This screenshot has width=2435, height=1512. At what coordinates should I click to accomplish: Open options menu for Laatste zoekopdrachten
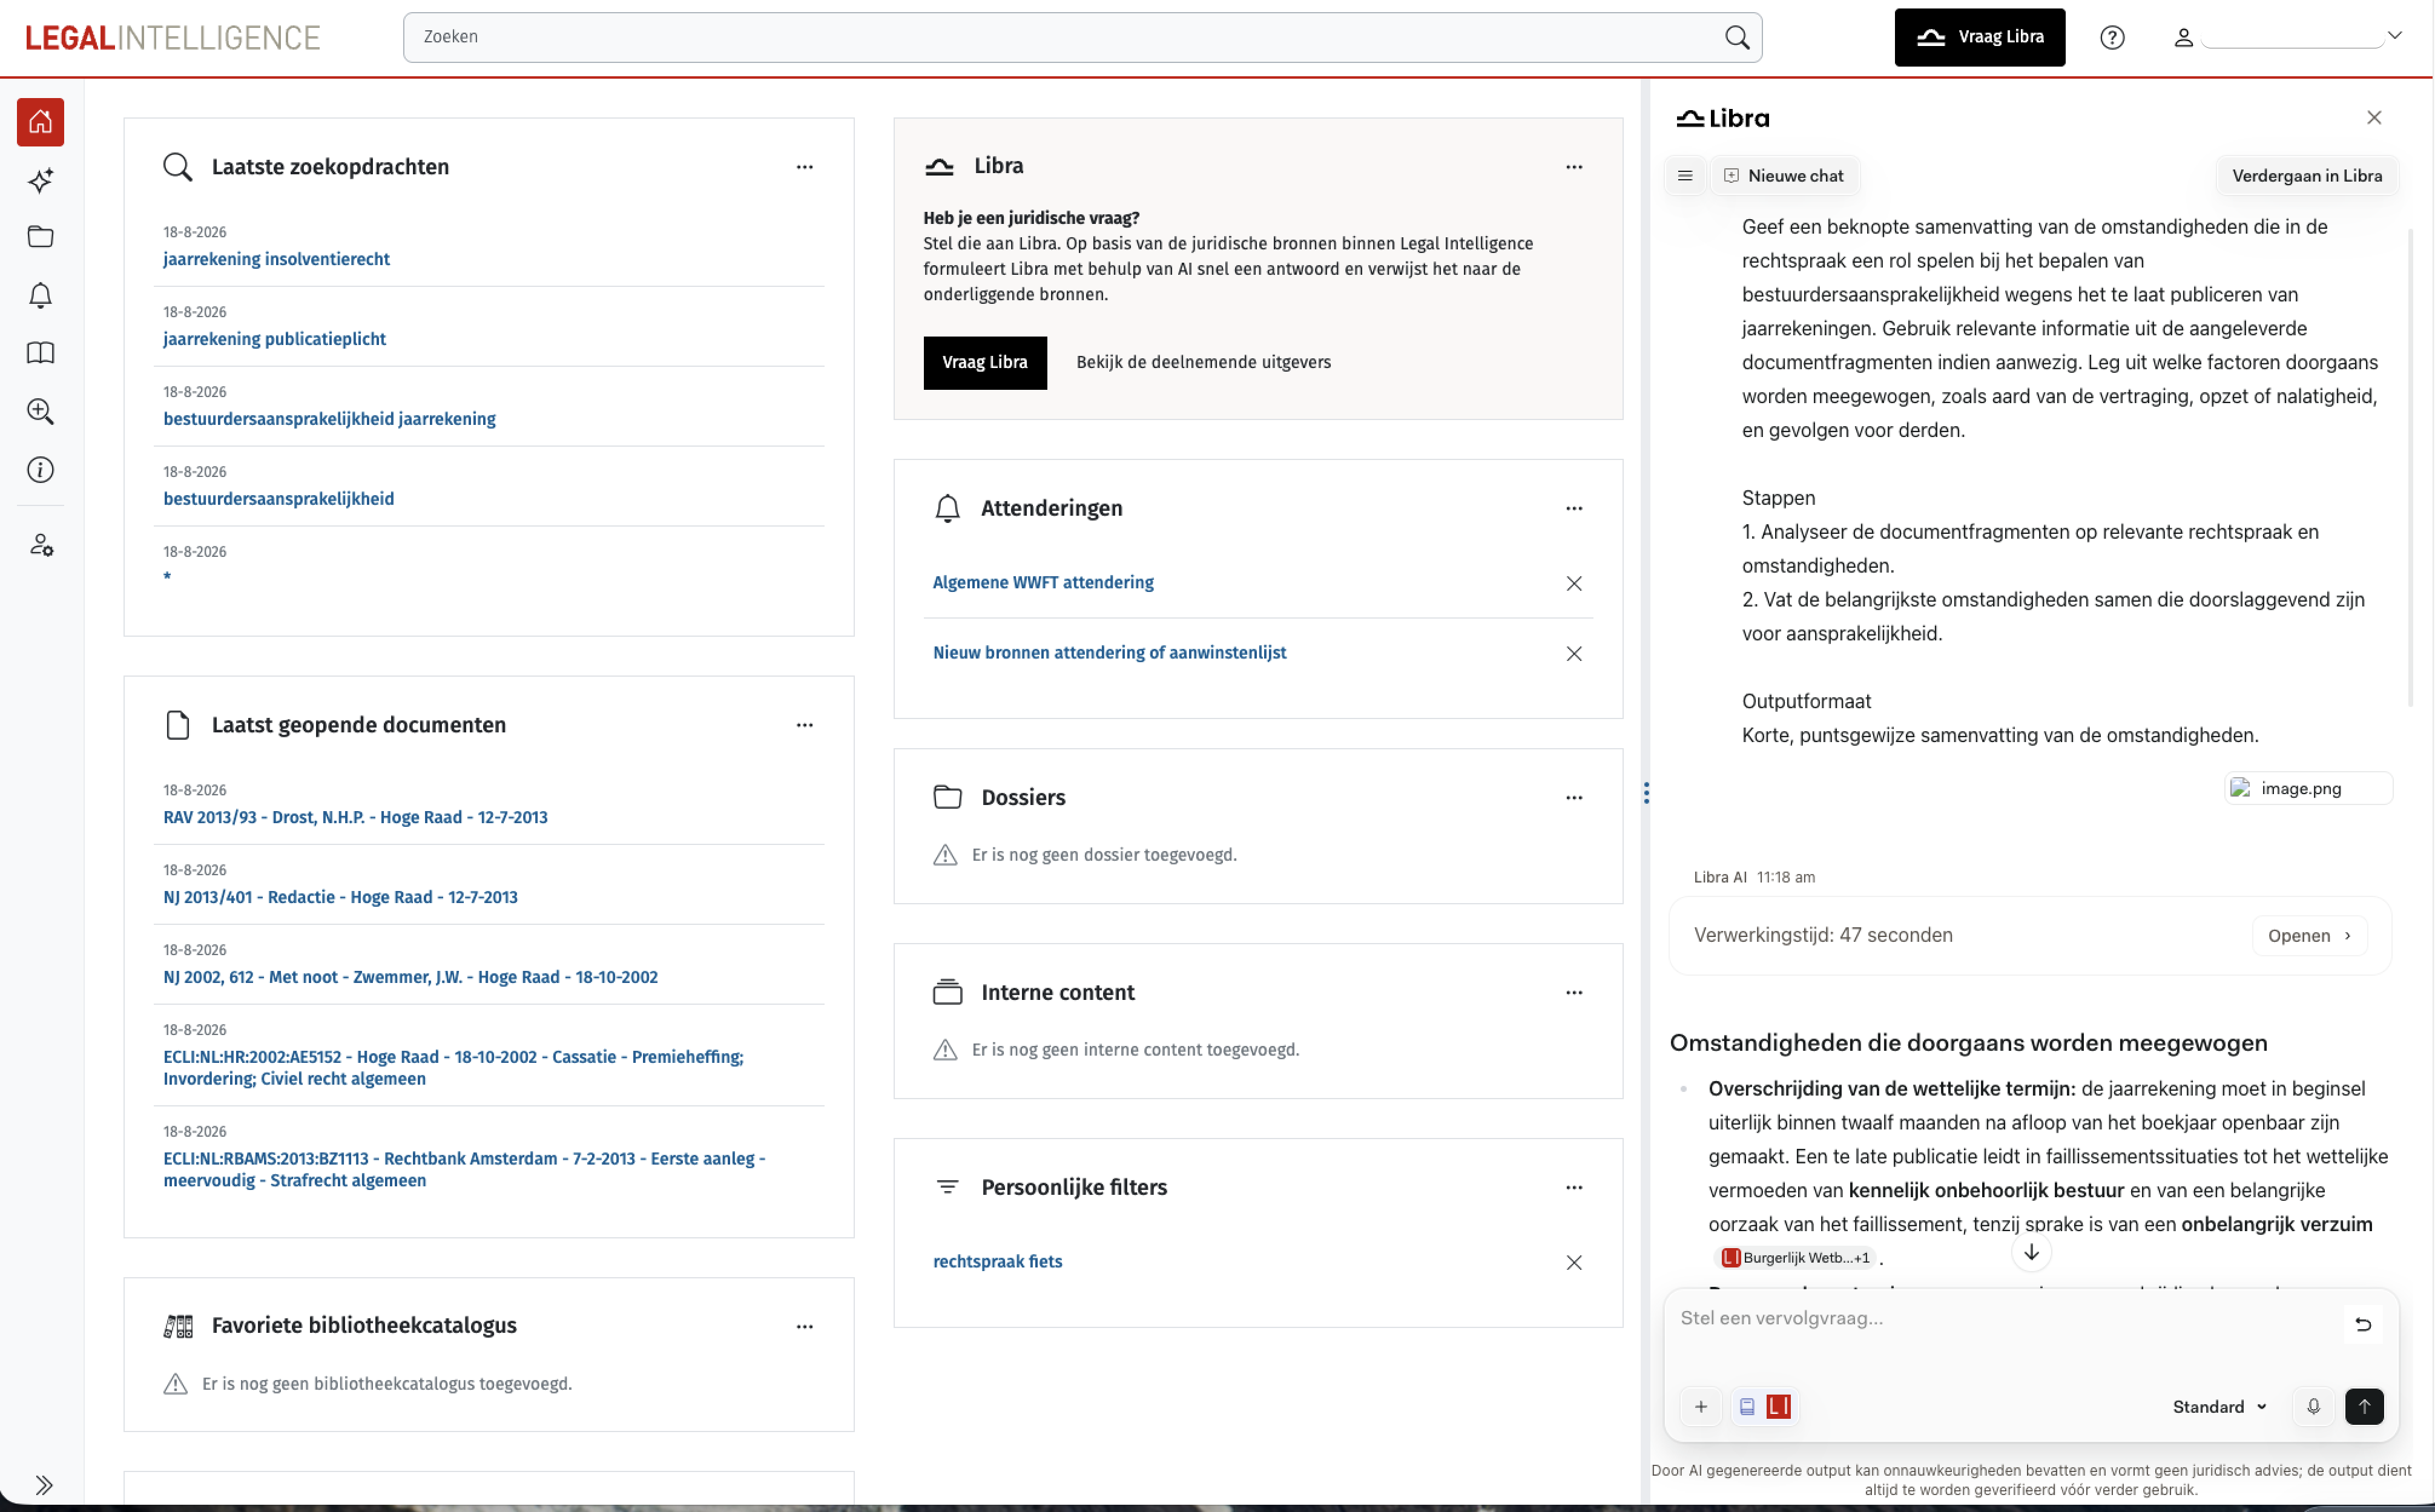(x=804, y=167)
